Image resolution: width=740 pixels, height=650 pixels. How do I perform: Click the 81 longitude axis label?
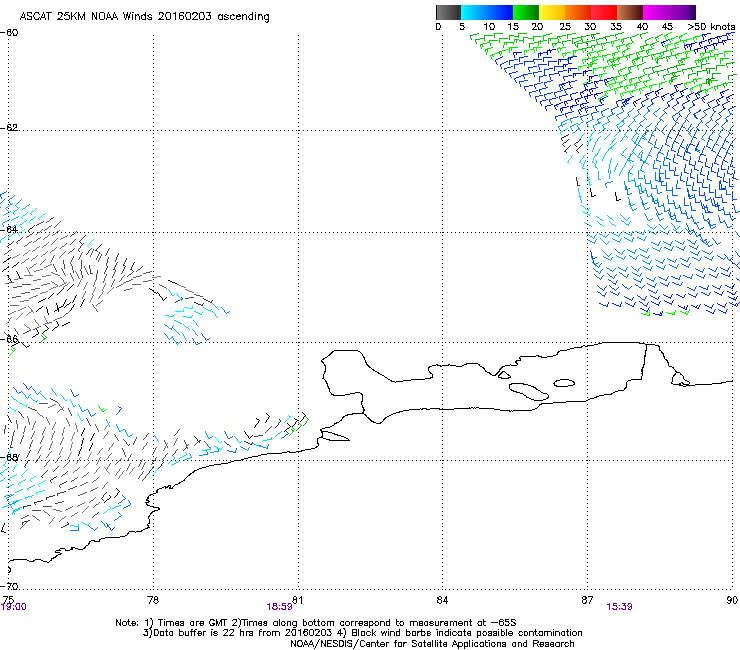pyautogui.click(x=298, y=600)
